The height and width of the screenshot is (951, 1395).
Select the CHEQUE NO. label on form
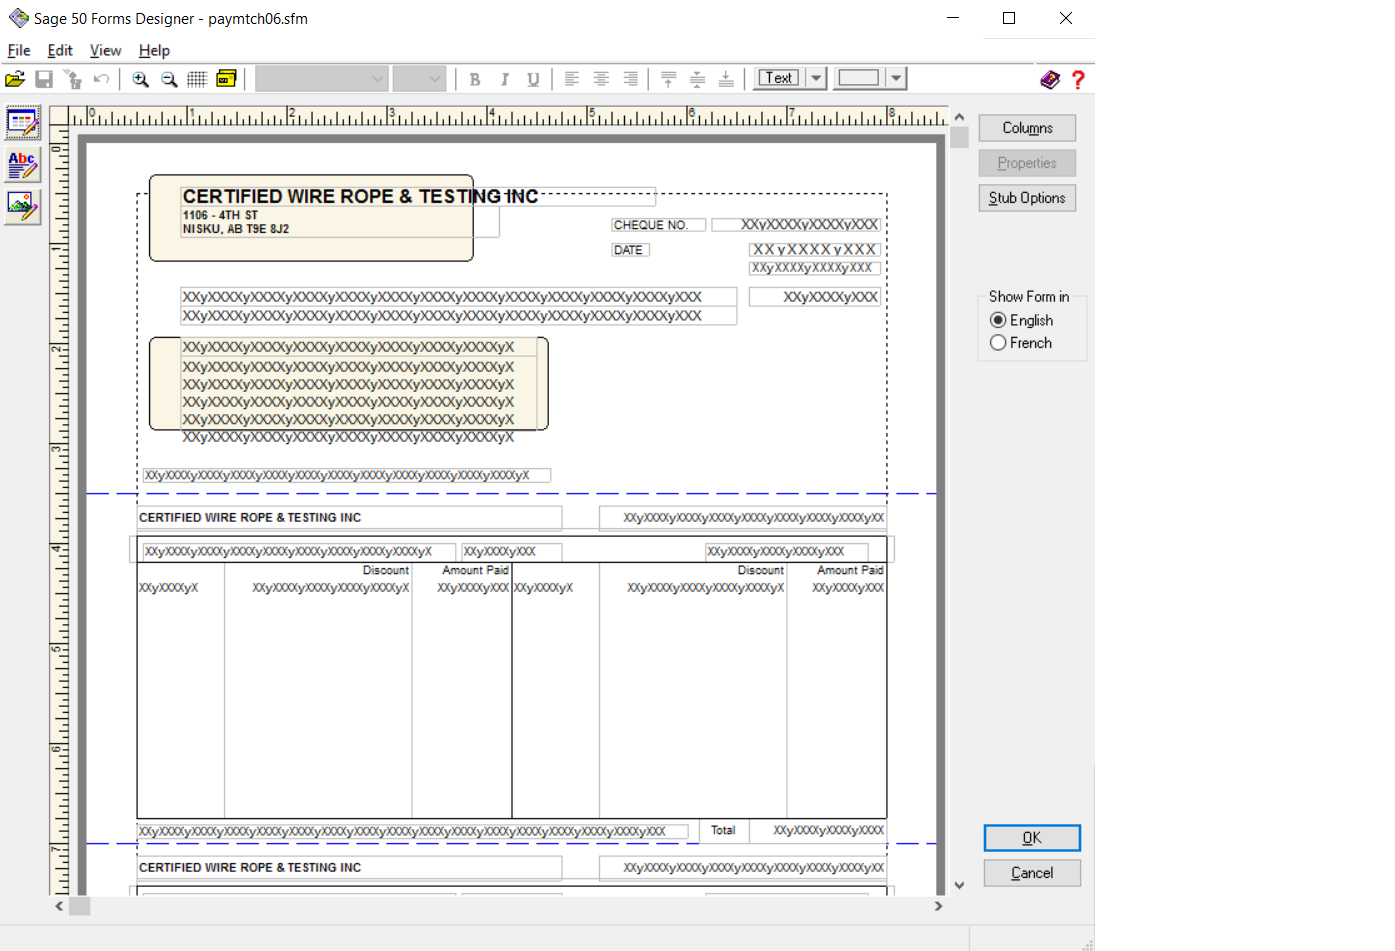pos(659,225)
